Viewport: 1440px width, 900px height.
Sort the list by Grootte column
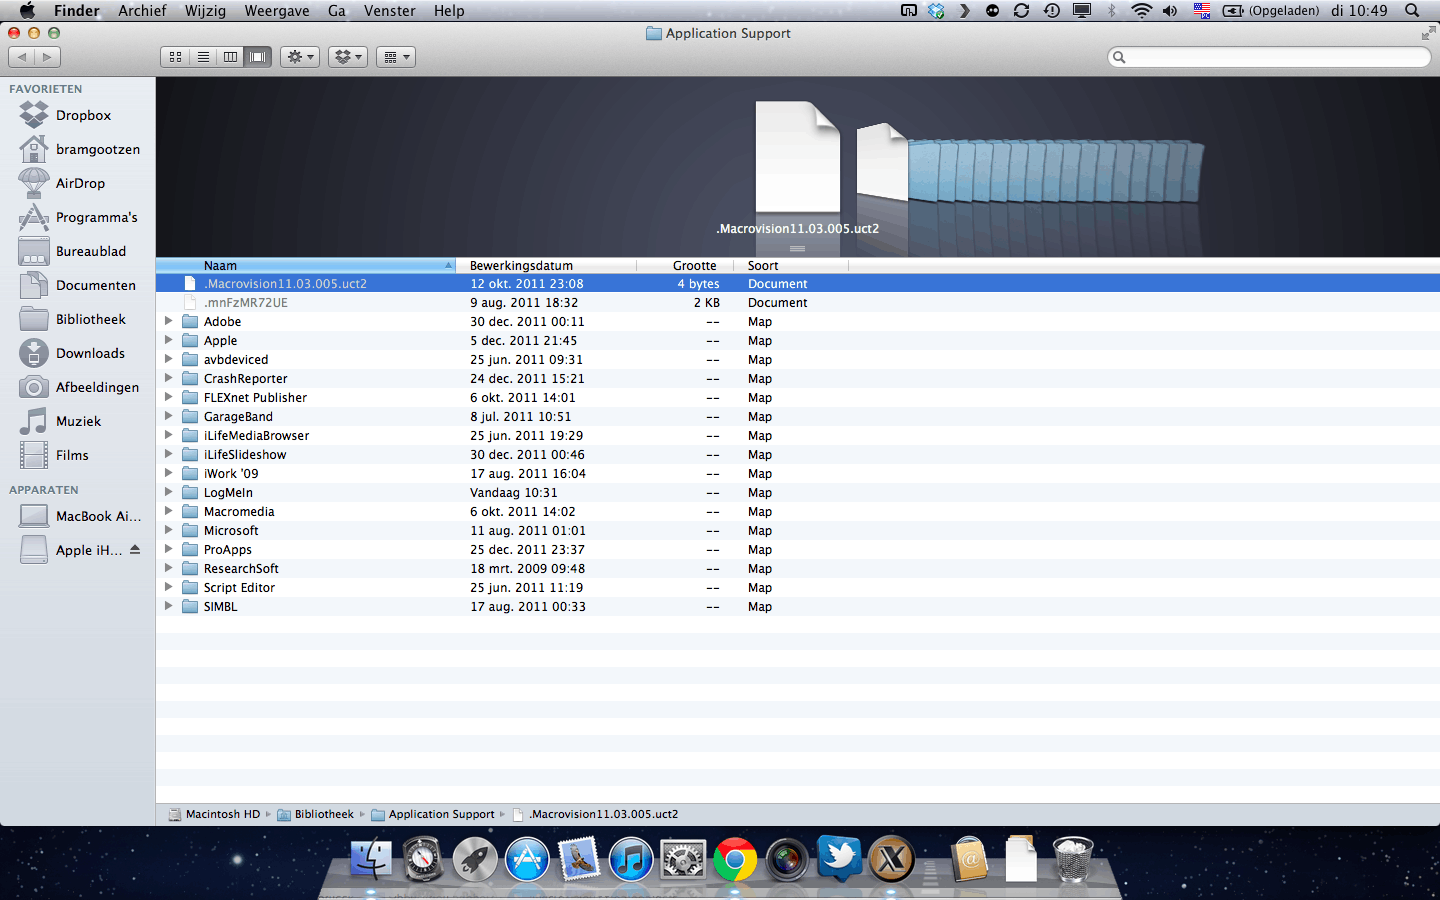tap(685, 266)
